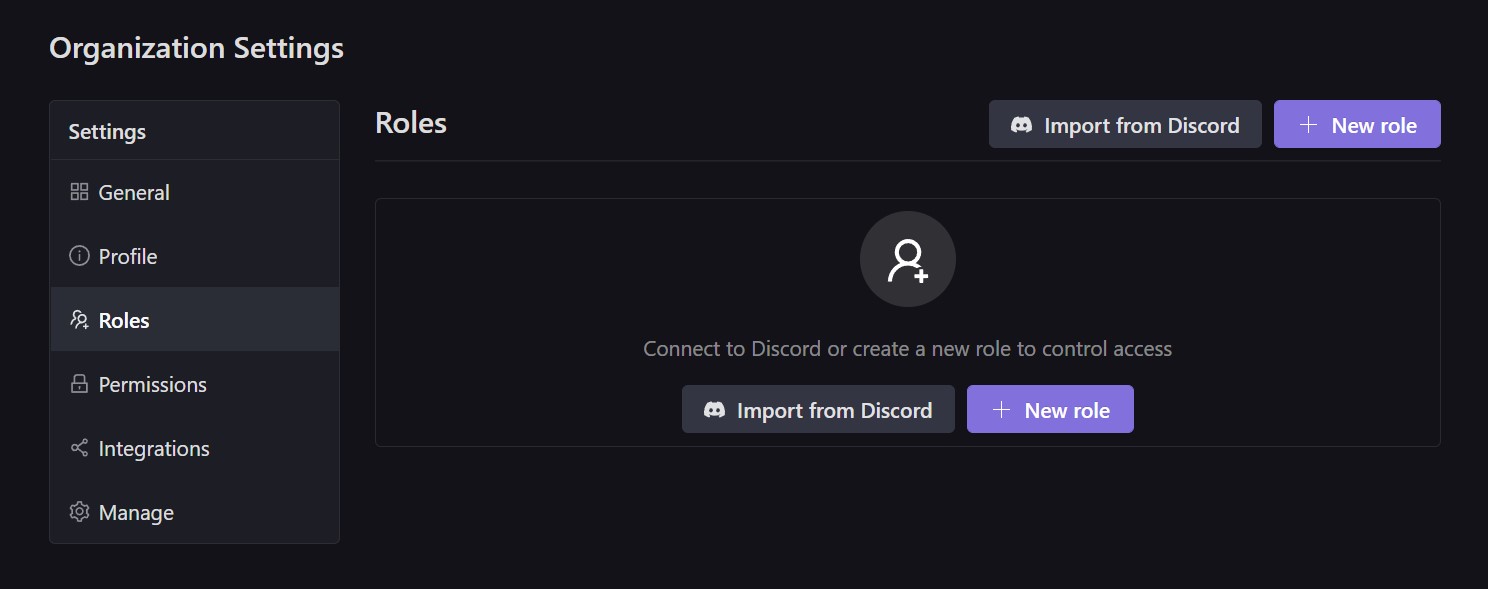Click the user-plus icon beside Roles in sidebar

tap(79, 320)
